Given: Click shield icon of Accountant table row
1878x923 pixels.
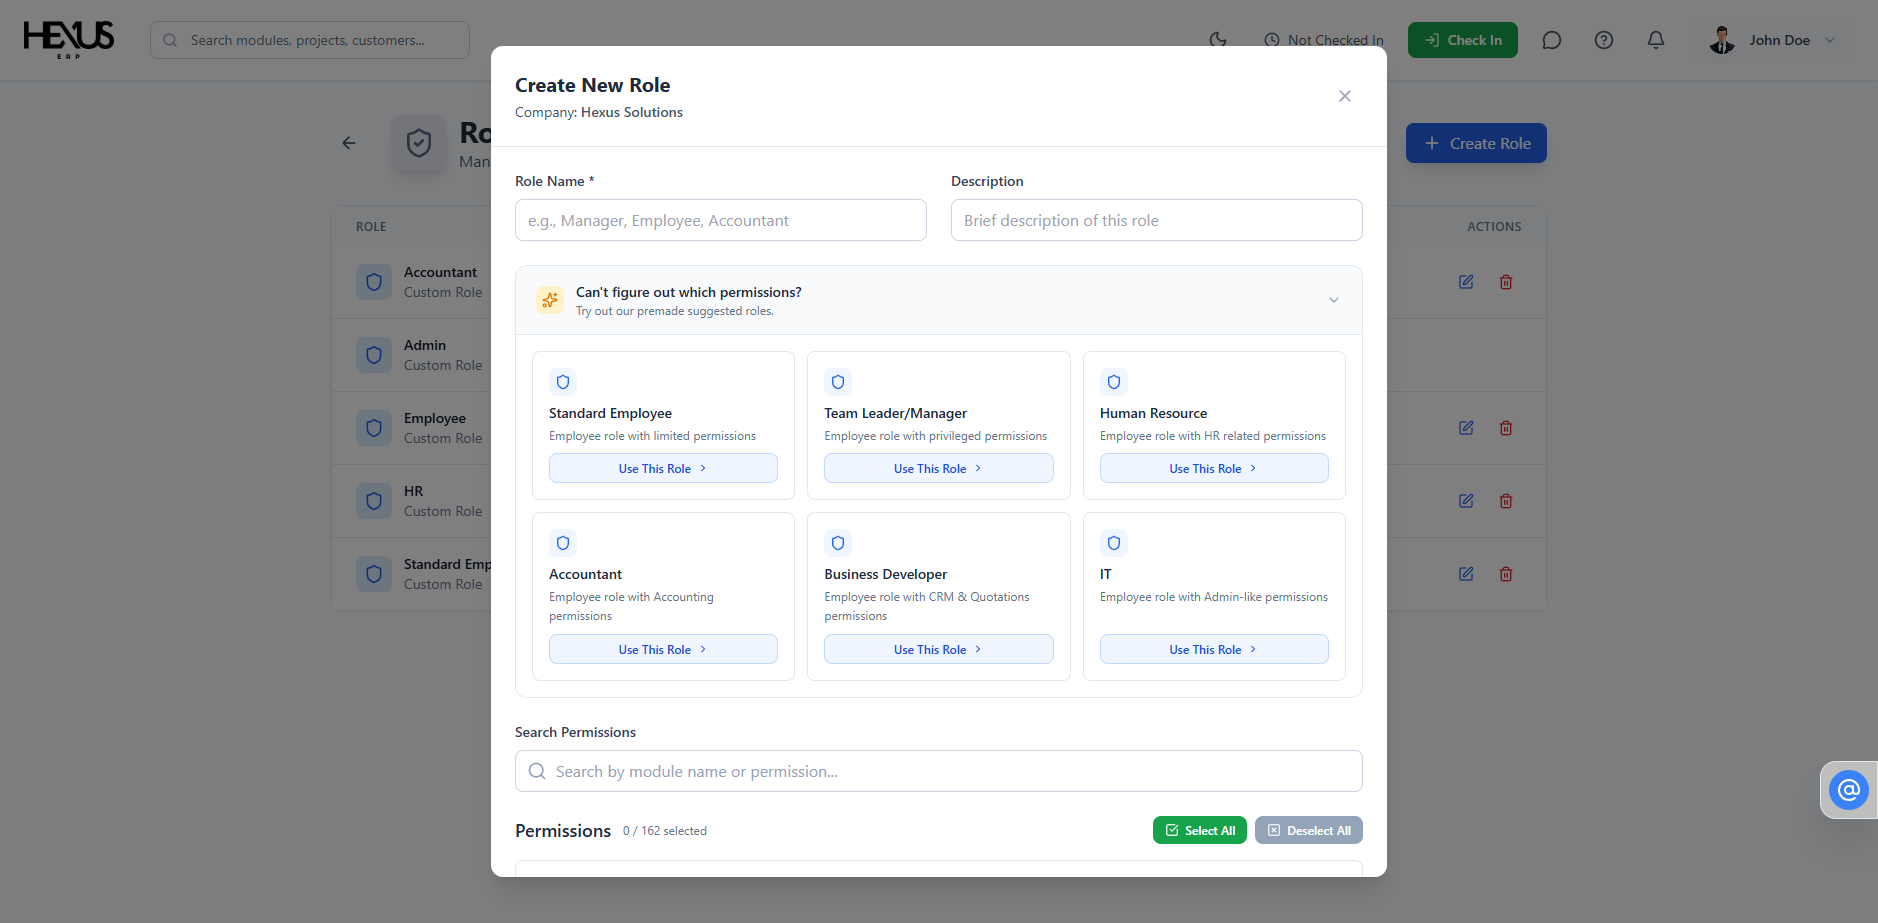Looking at the screenshot, I should pyautogui.click(x=374, y=282).
